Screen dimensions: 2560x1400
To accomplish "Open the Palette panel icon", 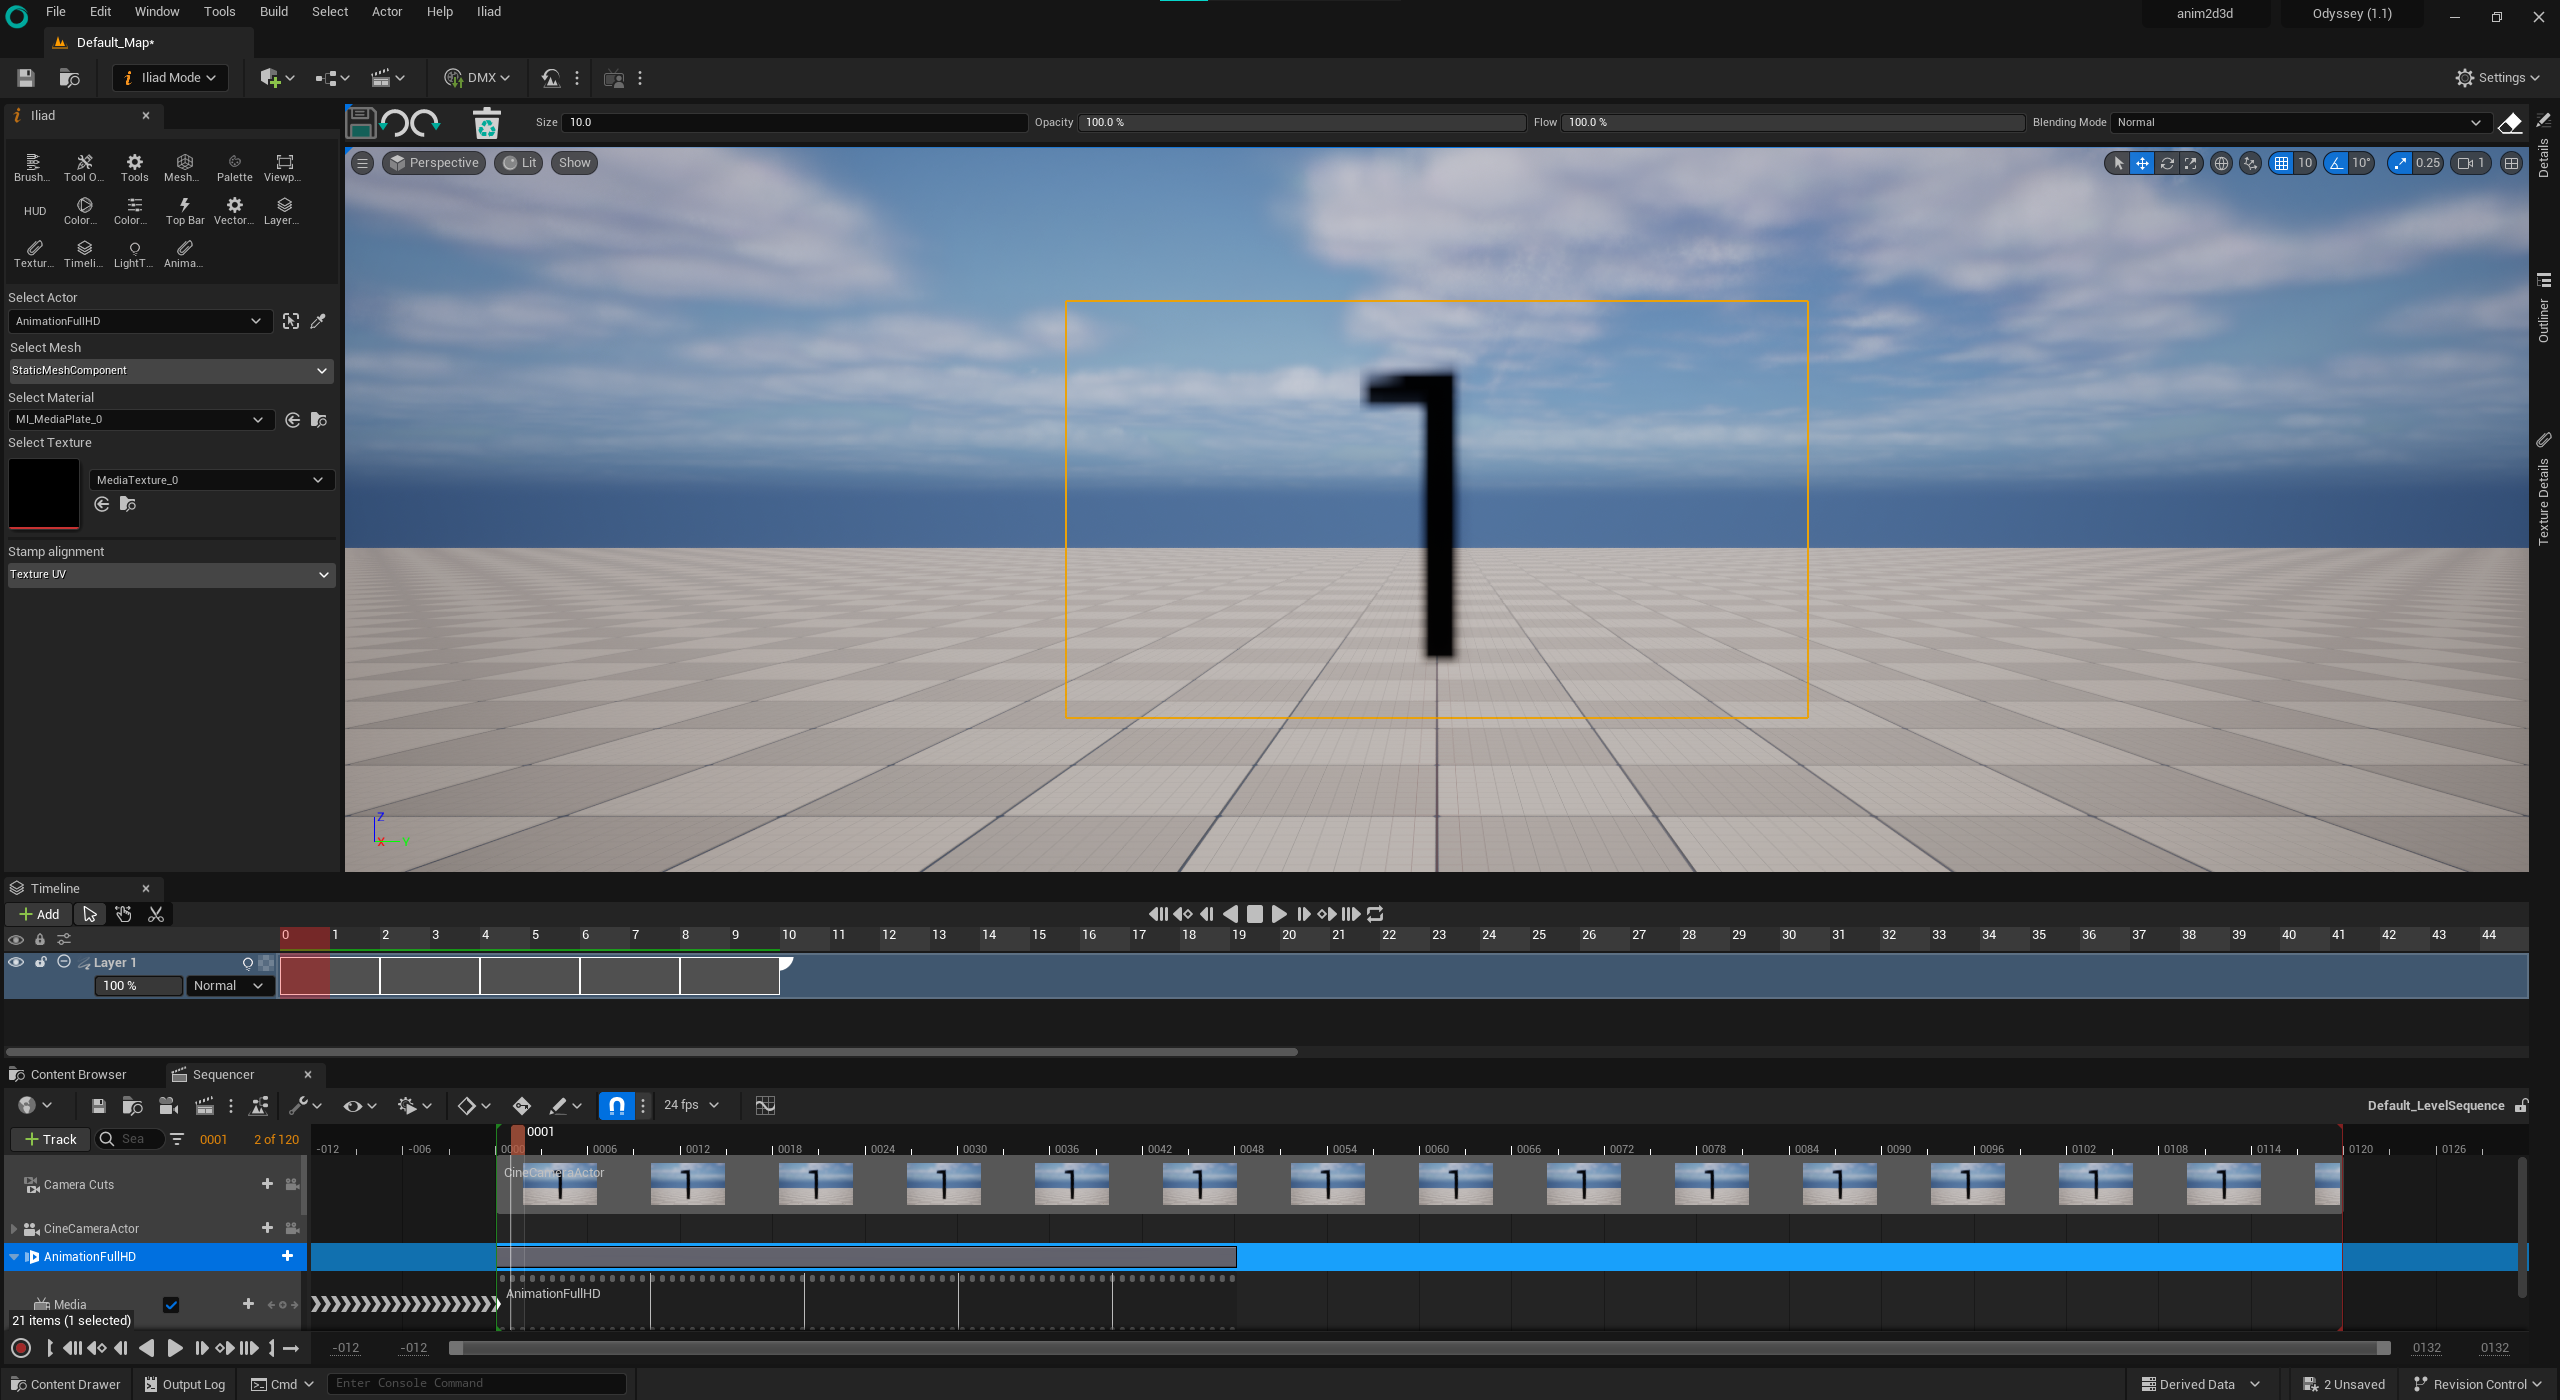I will pos(234,167).
